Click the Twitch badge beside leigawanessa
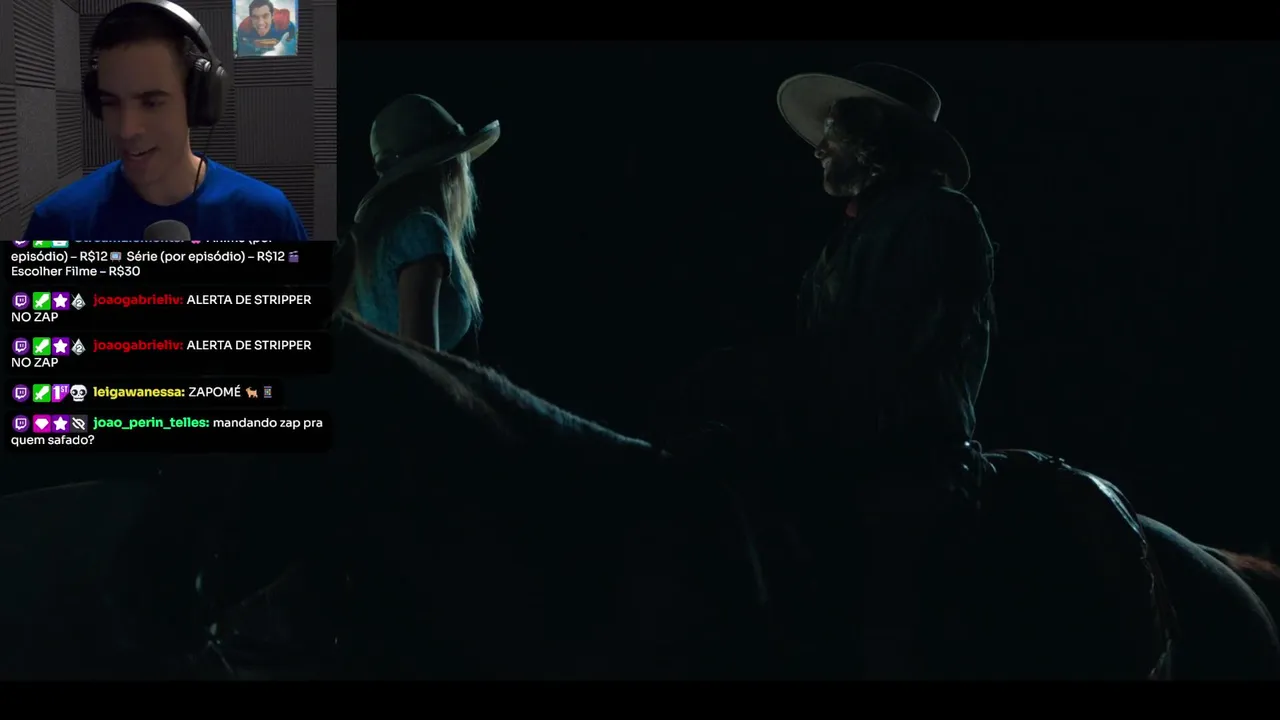 pyautogui.click(x=21, y=393)
